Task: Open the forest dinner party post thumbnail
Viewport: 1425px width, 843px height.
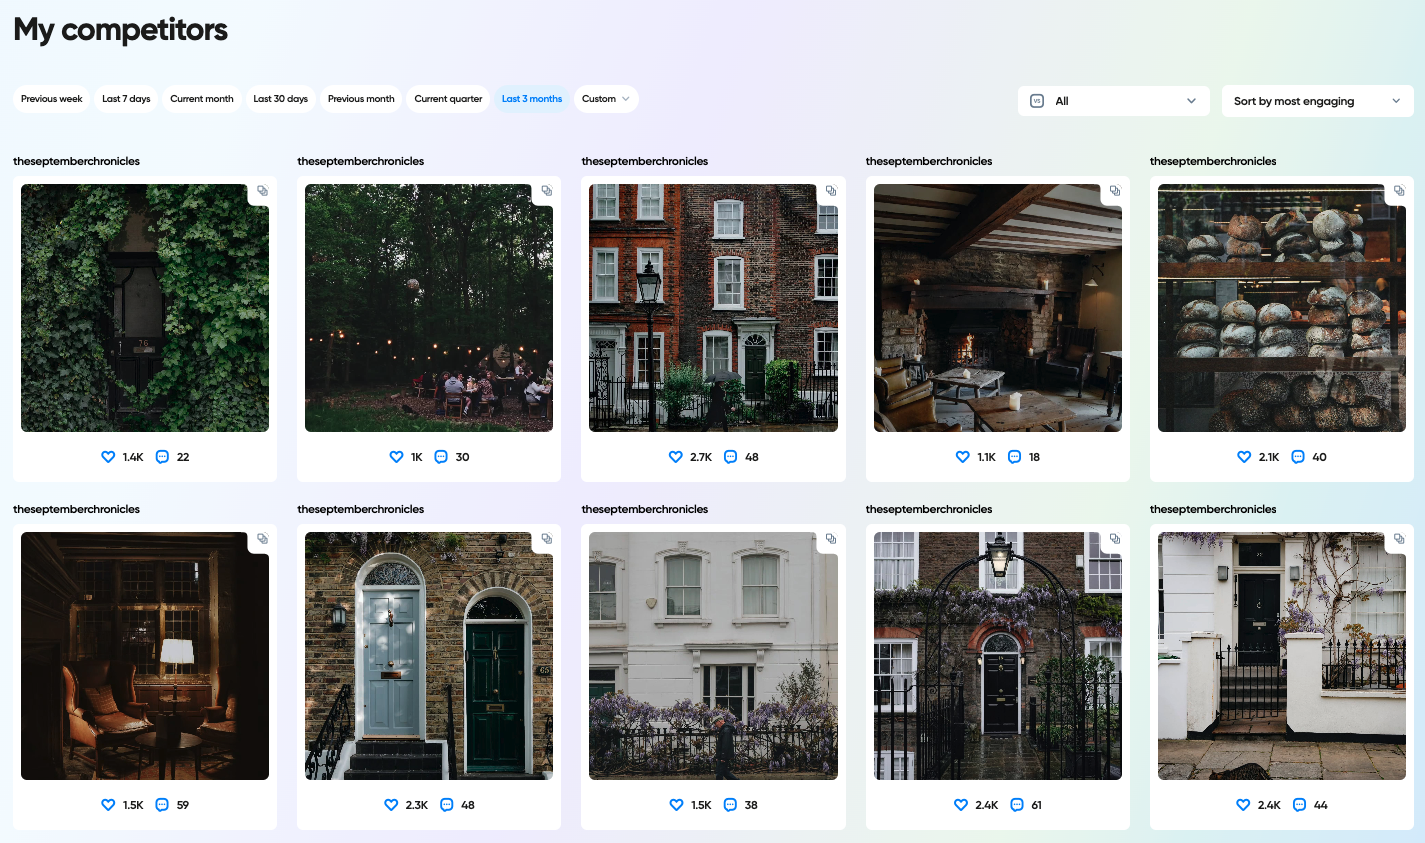Action: 429,308
